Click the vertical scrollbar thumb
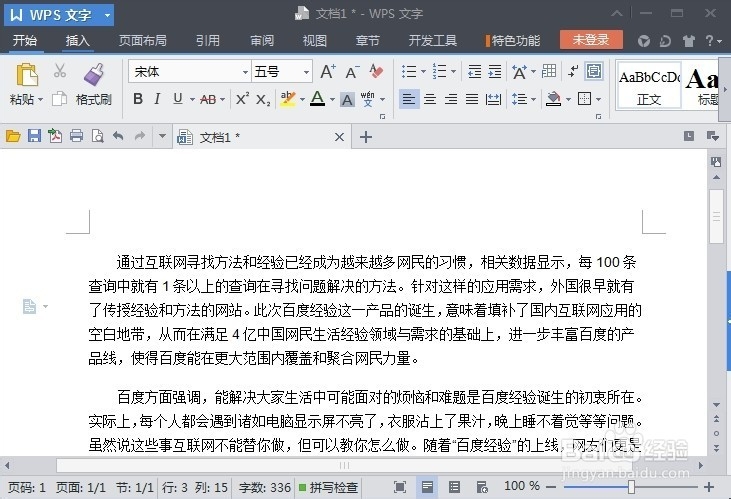Viewport: 731px width, 499px height. 716,216
